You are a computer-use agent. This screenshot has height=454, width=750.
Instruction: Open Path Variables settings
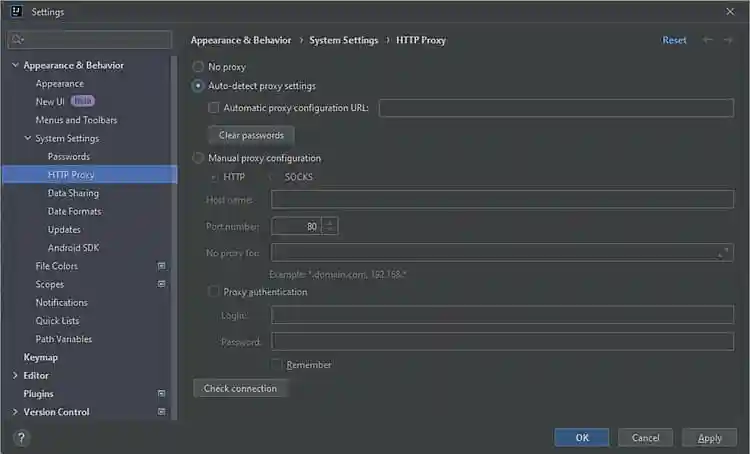coord(64,339)
